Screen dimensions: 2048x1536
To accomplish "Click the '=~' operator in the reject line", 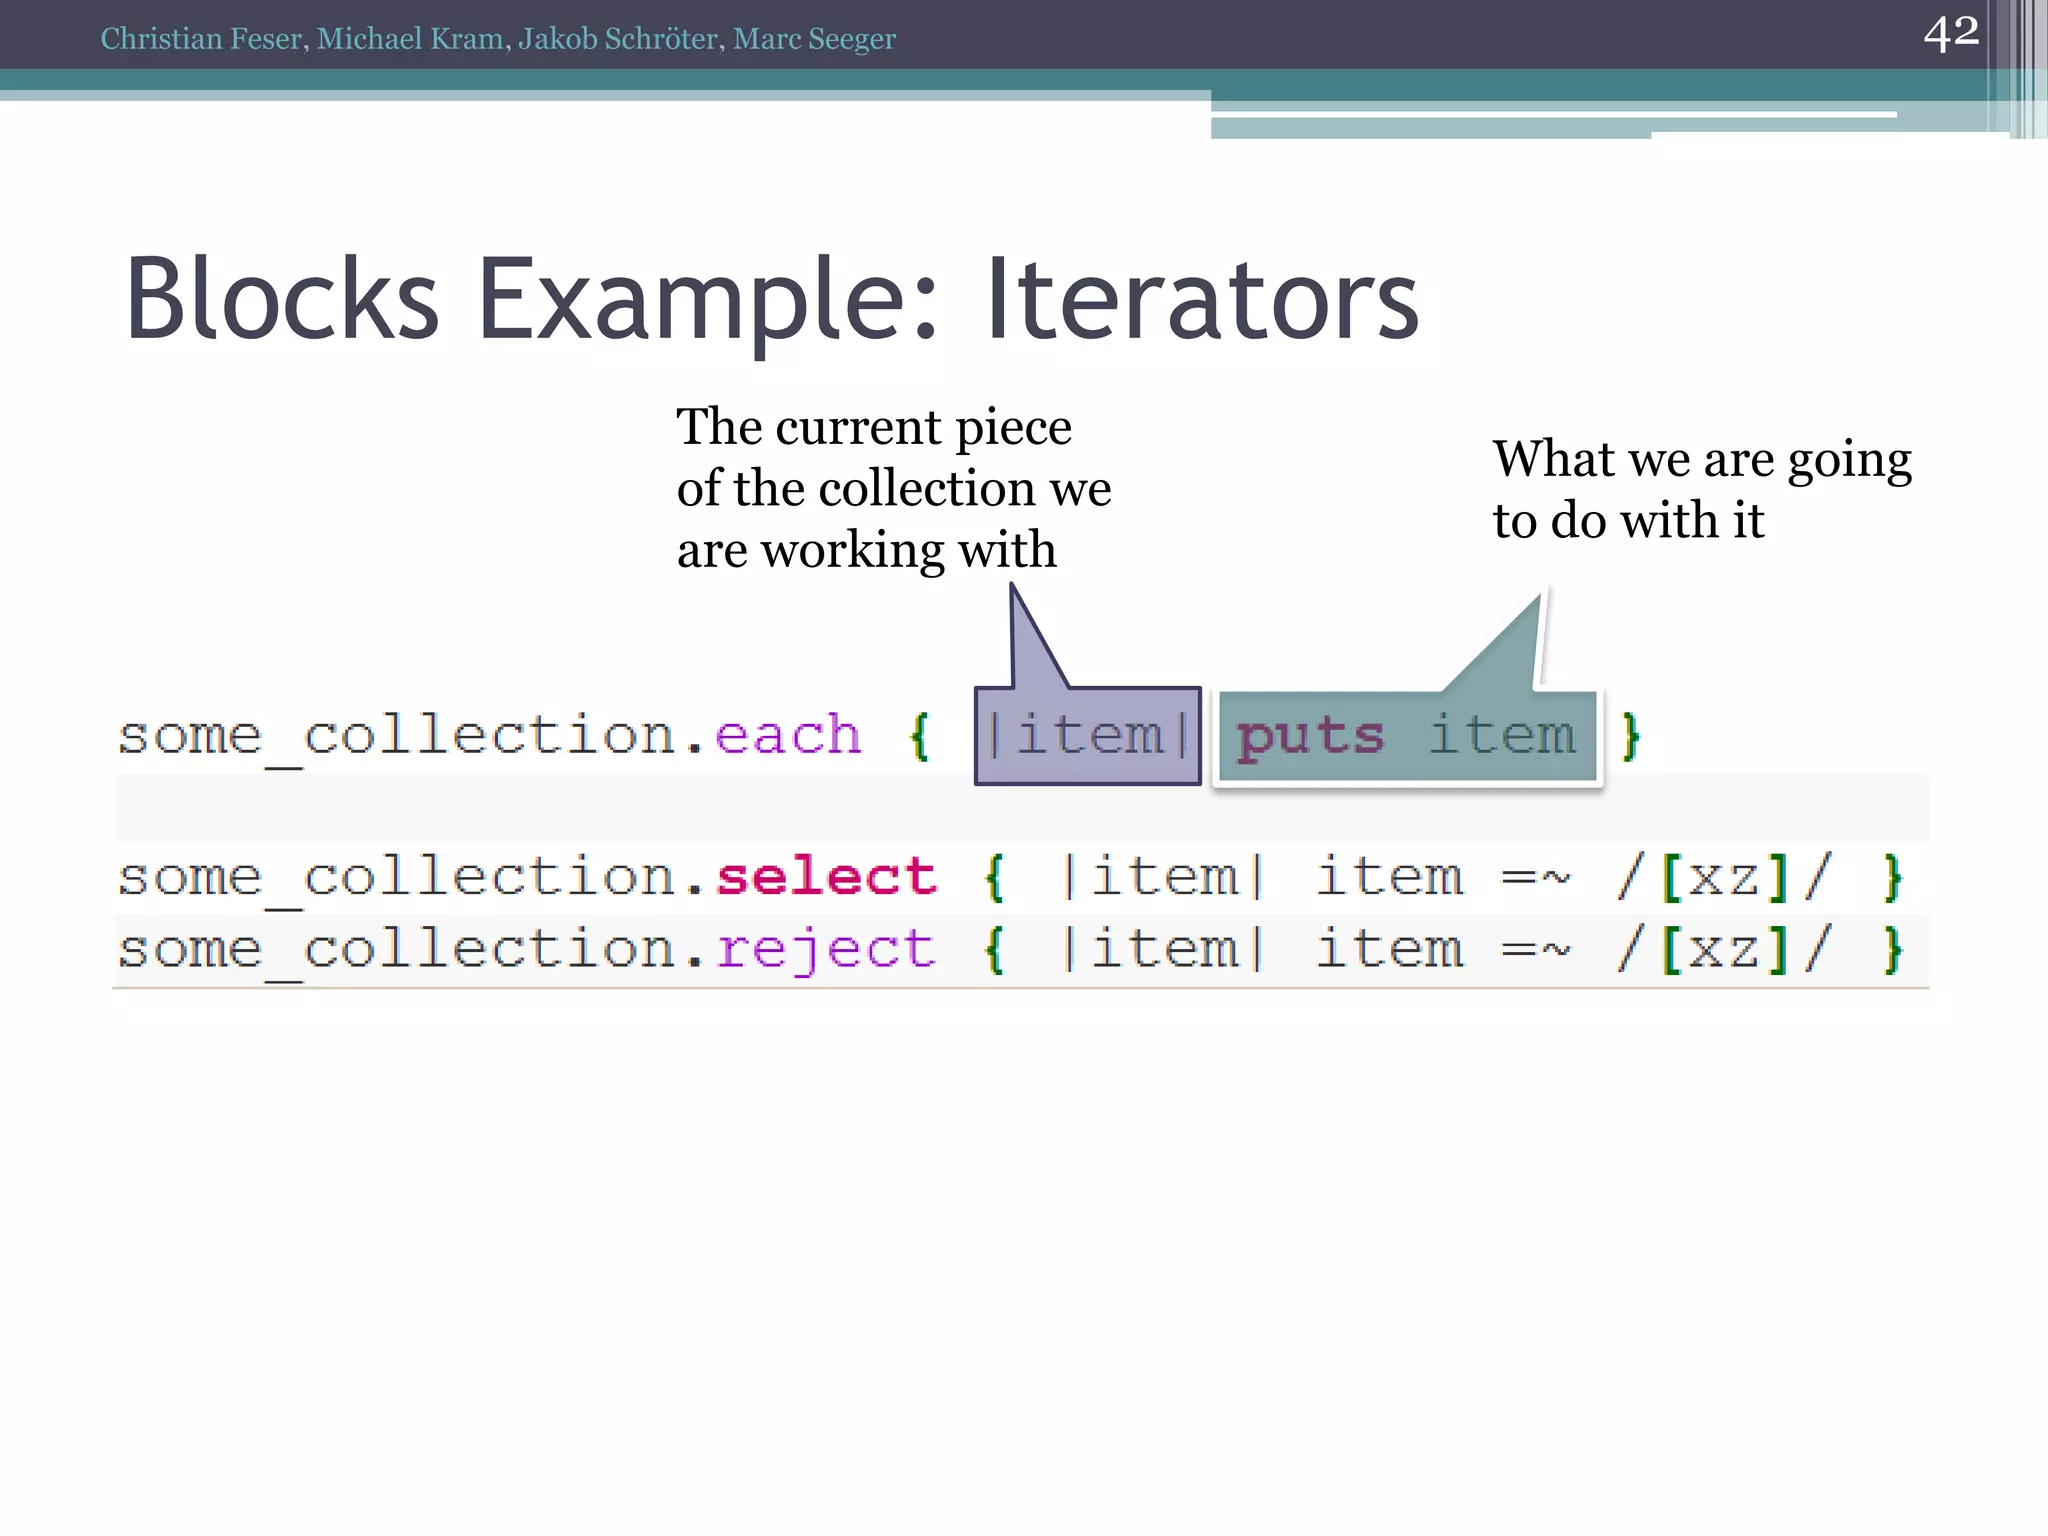I will point(1537,950).
